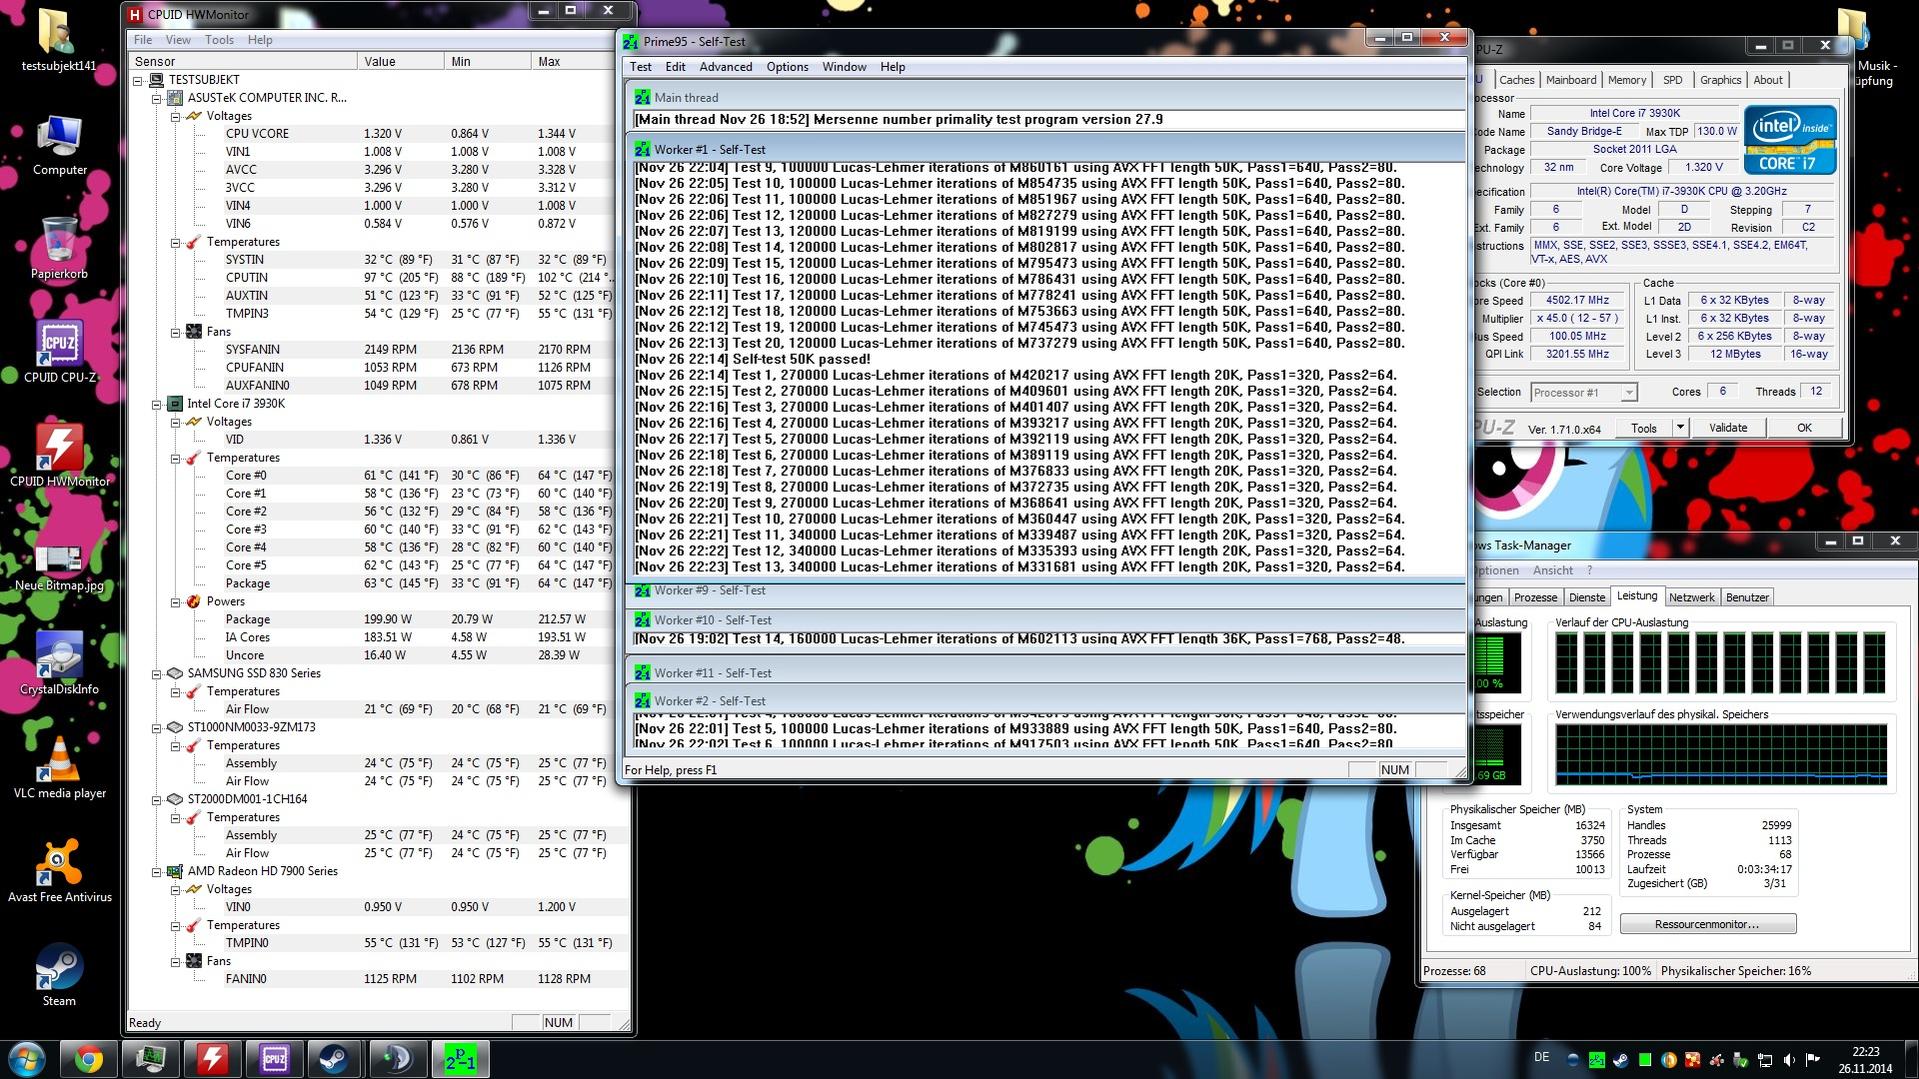Switch to CPU-Z taskbar button
Image resolution: width=1919 pixels, height=1079 pixels.
point(274,1059)
